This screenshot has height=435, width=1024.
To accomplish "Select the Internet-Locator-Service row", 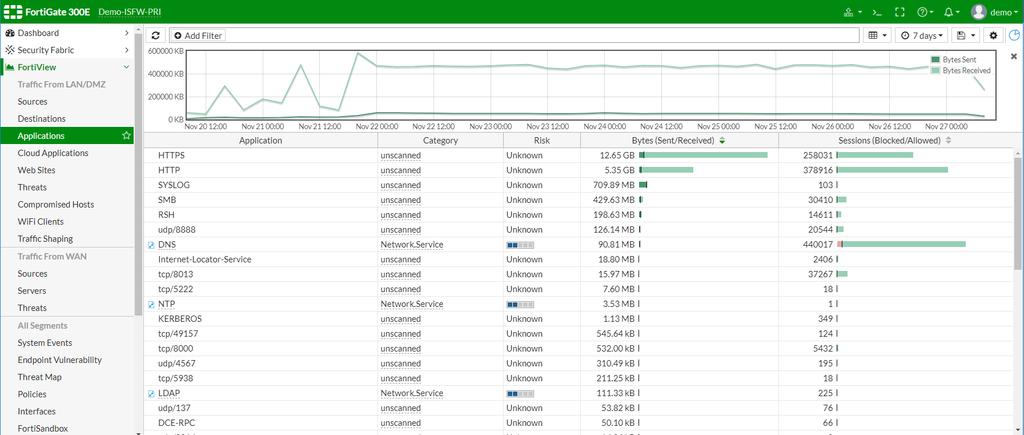I will coord(579,259).
